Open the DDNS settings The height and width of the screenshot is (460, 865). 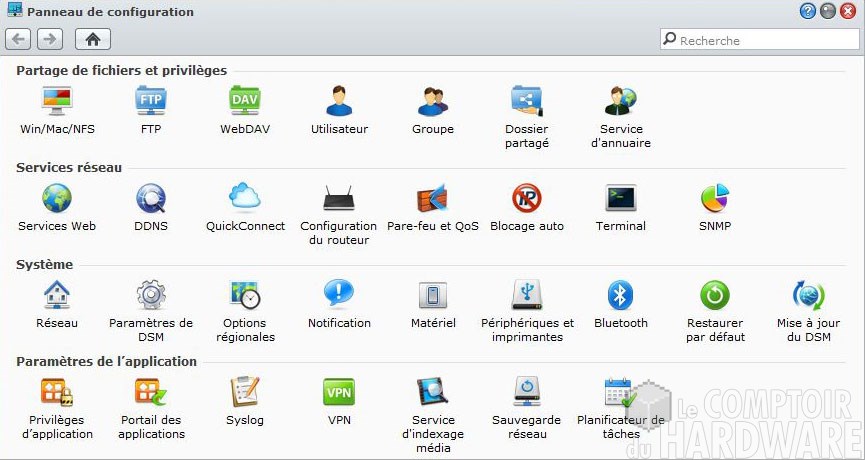coord(151,198)
